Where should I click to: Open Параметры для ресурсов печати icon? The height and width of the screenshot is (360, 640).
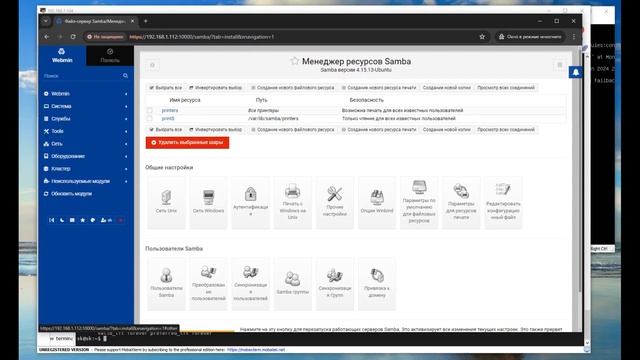[461, 202]
